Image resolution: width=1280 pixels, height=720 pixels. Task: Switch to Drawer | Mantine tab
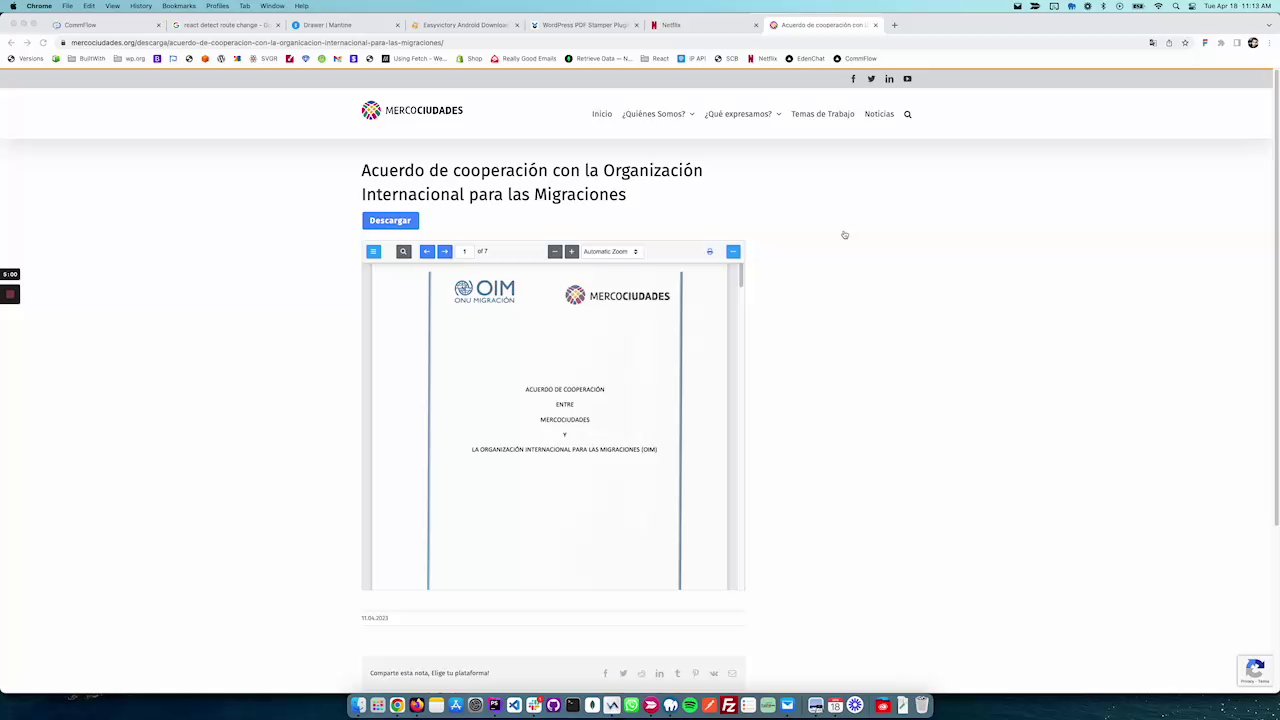tap(345, 25)
